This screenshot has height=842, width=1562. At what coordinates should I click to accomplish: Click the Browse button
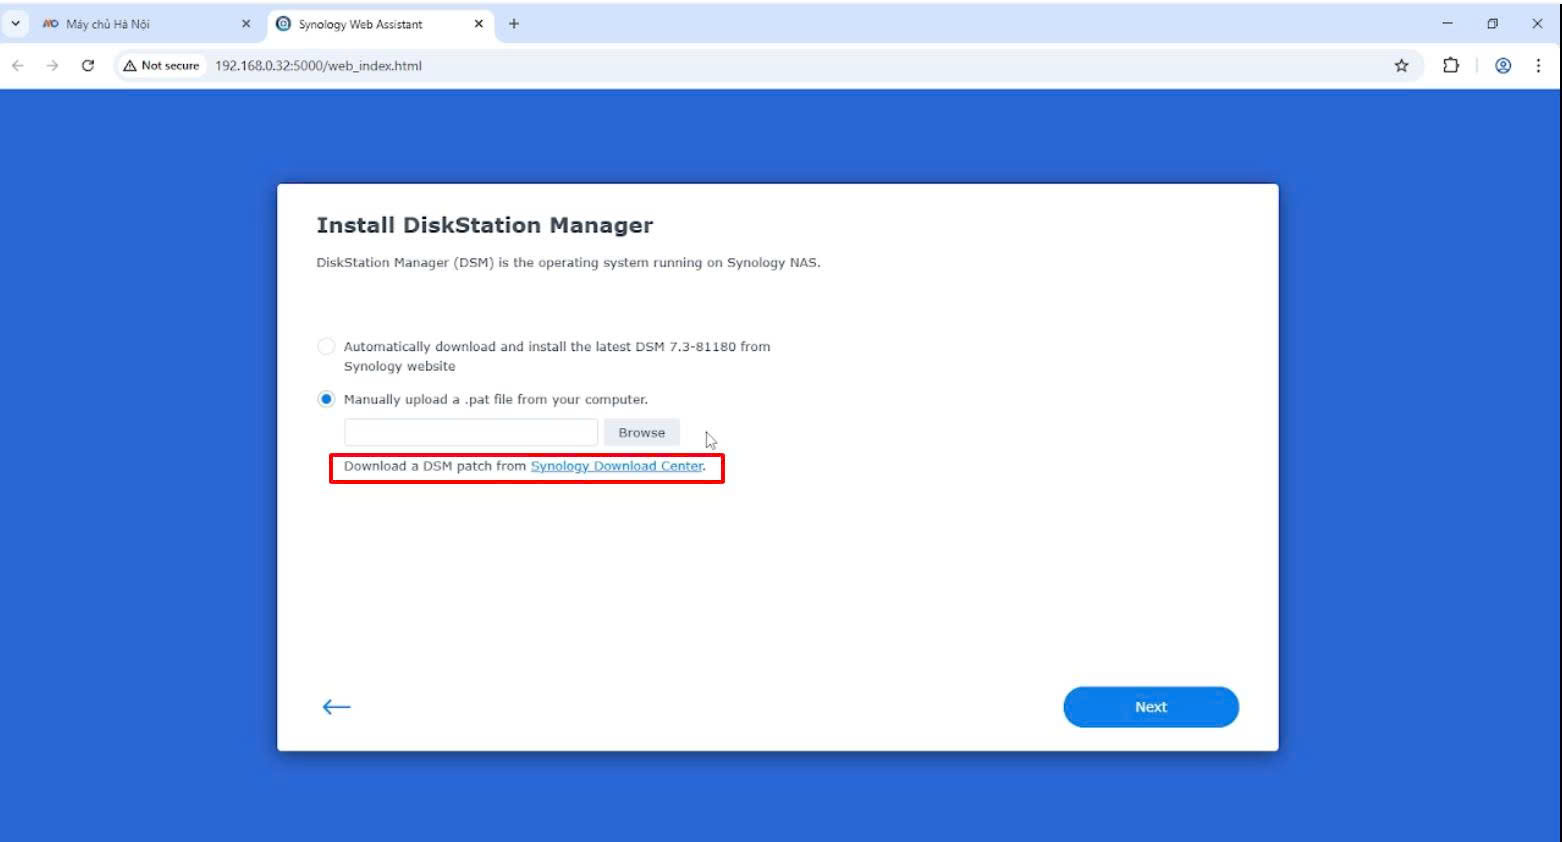(641, 433)
